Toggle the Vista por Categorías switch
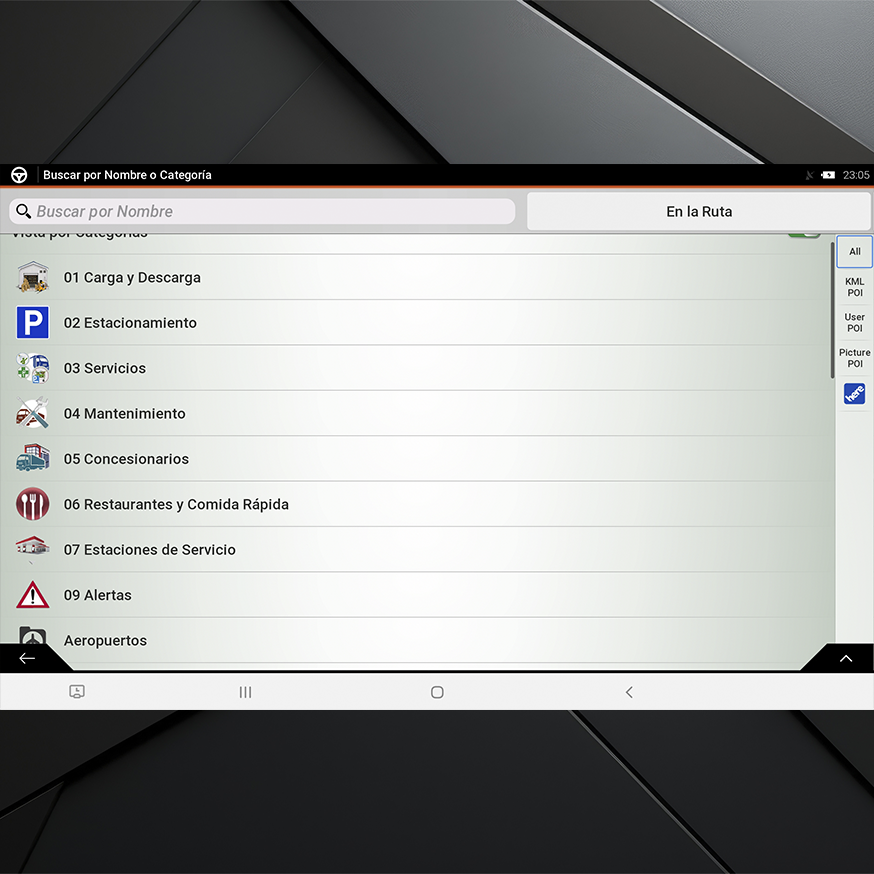 coord(803,235)
